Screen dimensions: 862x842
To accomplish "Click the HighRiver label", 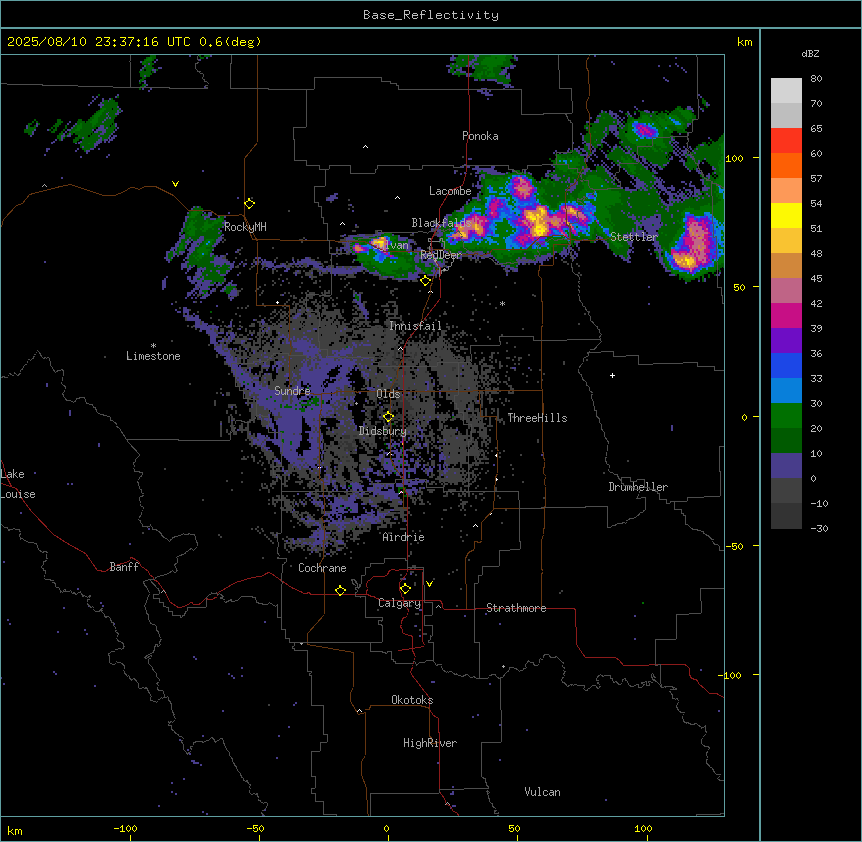I will tap(430, 743).
